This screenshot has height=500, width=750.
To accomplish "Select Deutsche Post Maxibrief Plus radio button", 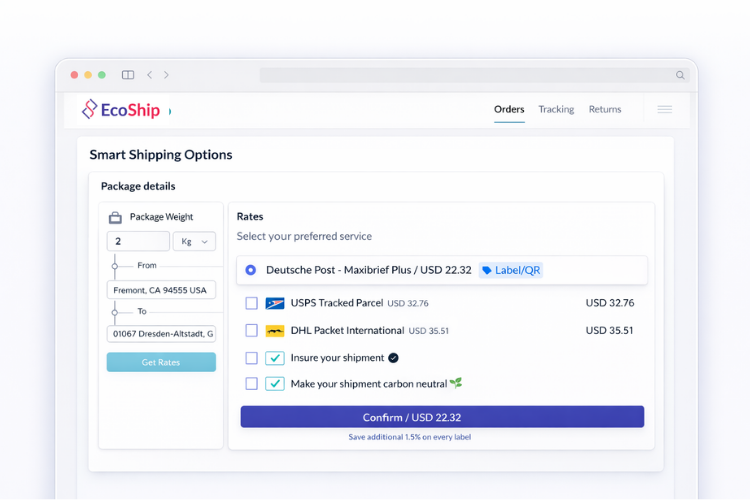I will (x=251, y=270).
